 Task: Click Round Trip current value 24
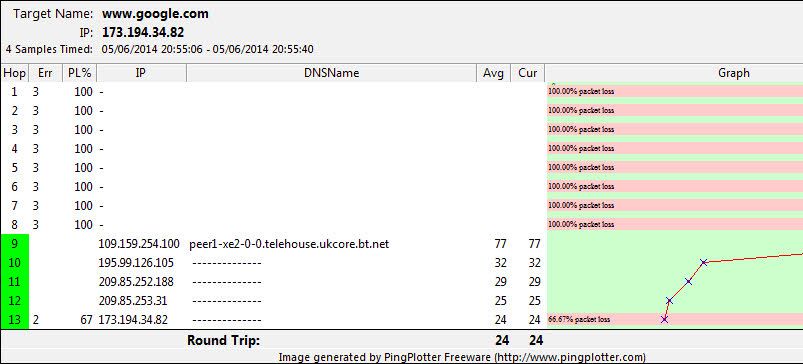coord(536,340)
